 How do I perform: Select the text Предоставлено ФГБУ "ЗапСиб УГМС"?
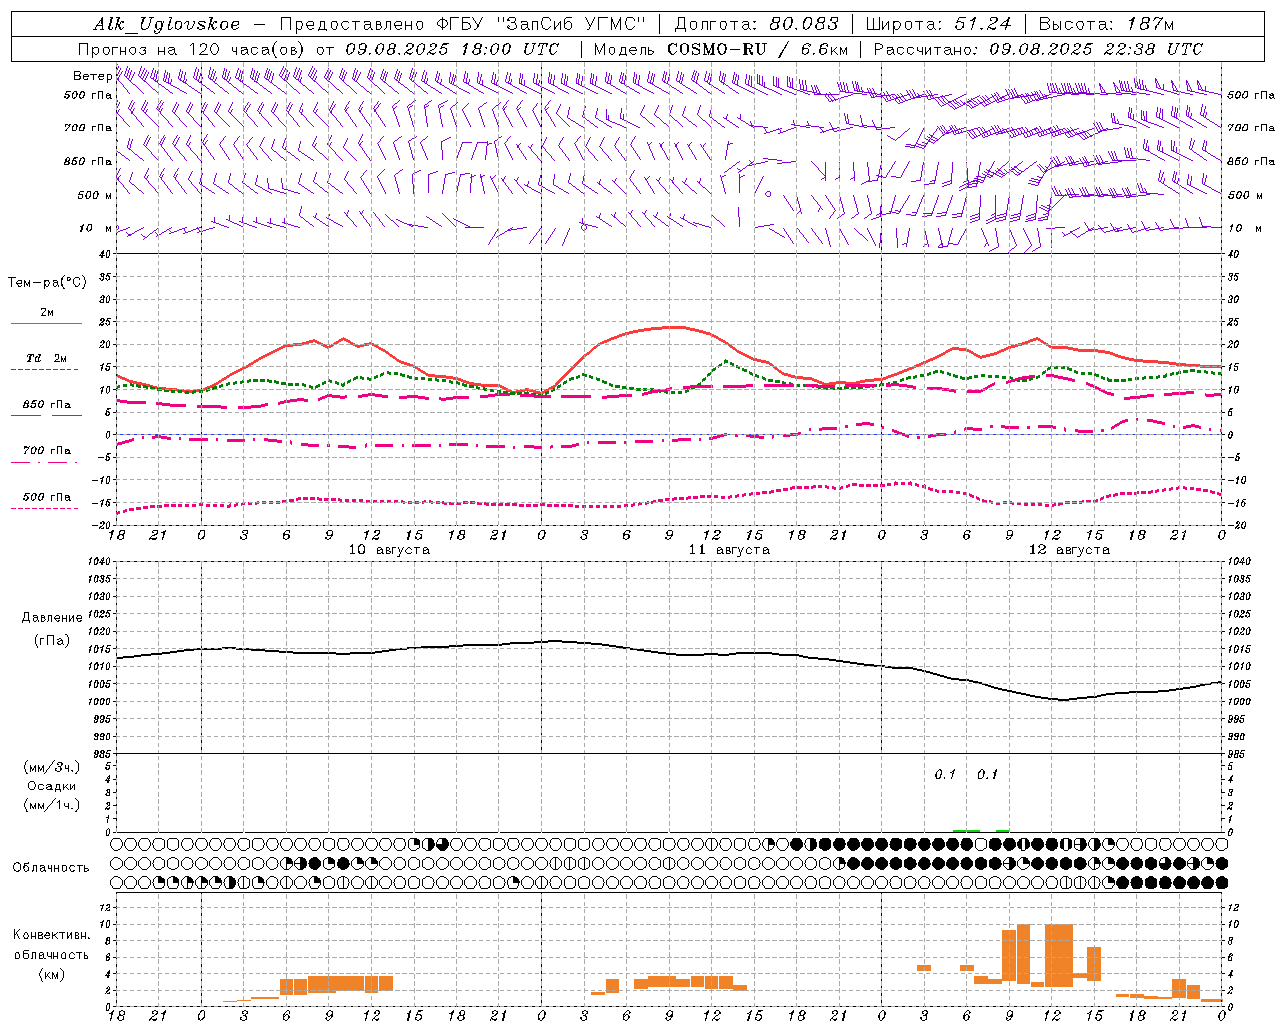pos(462,24)
